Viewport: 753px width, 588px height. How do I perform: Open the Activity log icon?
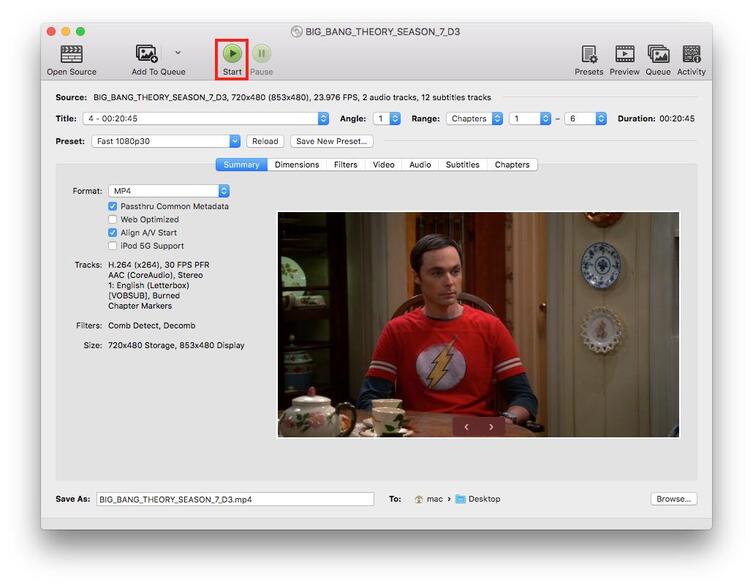tap(691, 54)
